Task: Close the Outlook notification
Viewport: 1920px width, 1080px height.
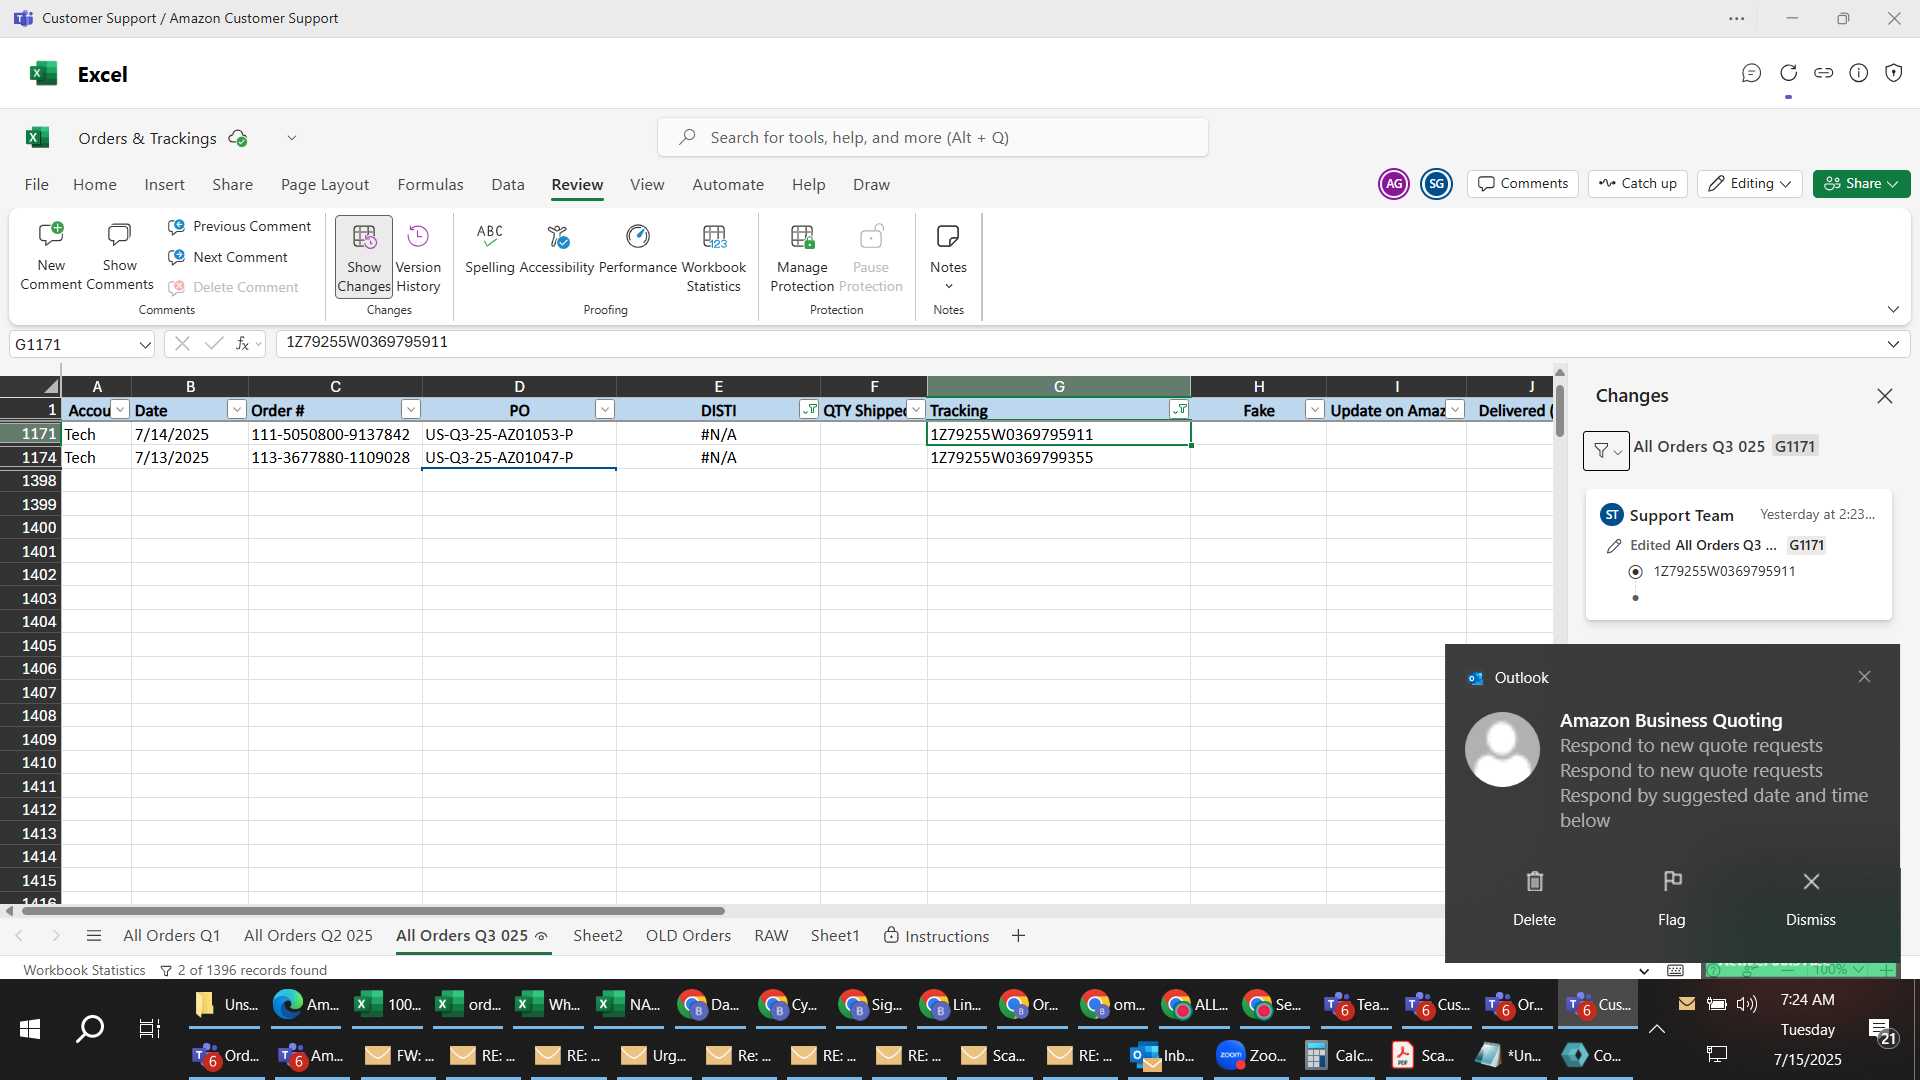Action: click(x=1864, y=678)
